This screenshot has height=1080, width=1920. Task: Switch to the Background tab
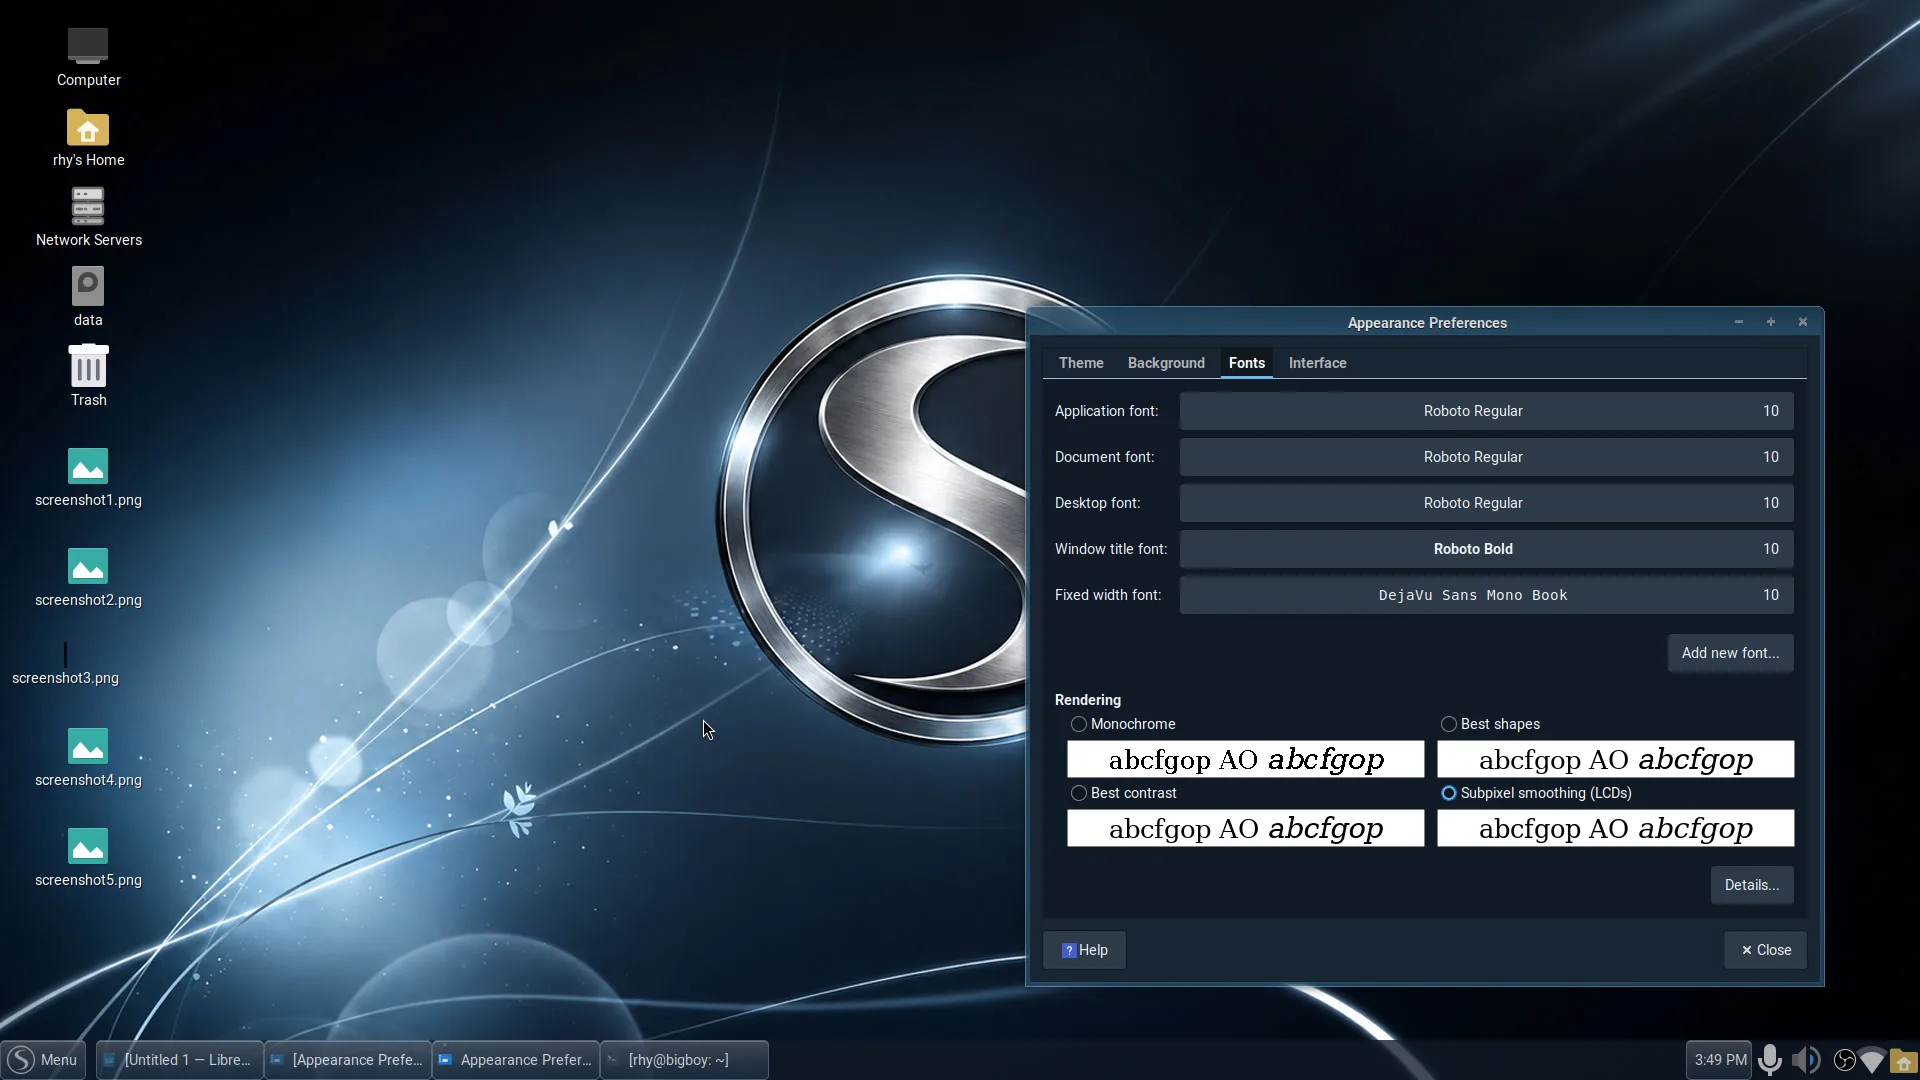click(x=1166, y=363)
